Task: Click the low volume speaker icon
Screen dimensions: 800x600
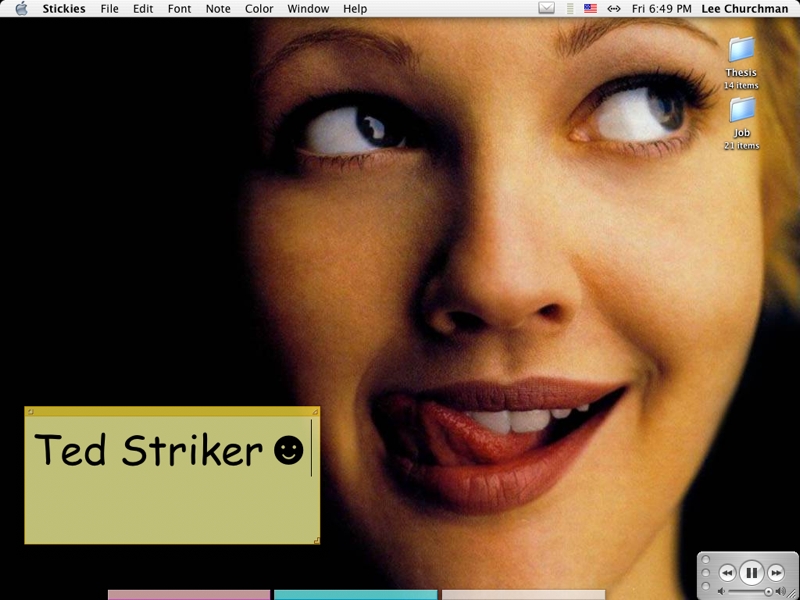Action: [722, 592]
